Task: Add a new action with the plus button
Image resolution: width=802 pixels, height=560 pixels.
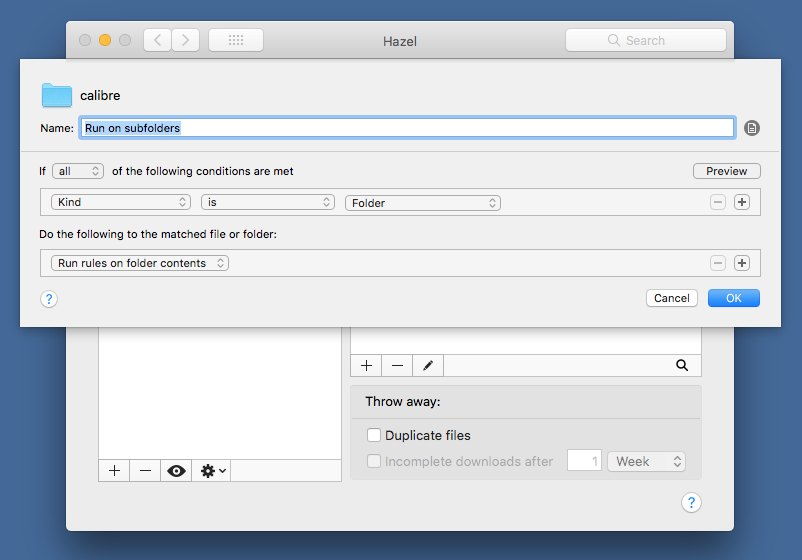Action: point(741,263)
